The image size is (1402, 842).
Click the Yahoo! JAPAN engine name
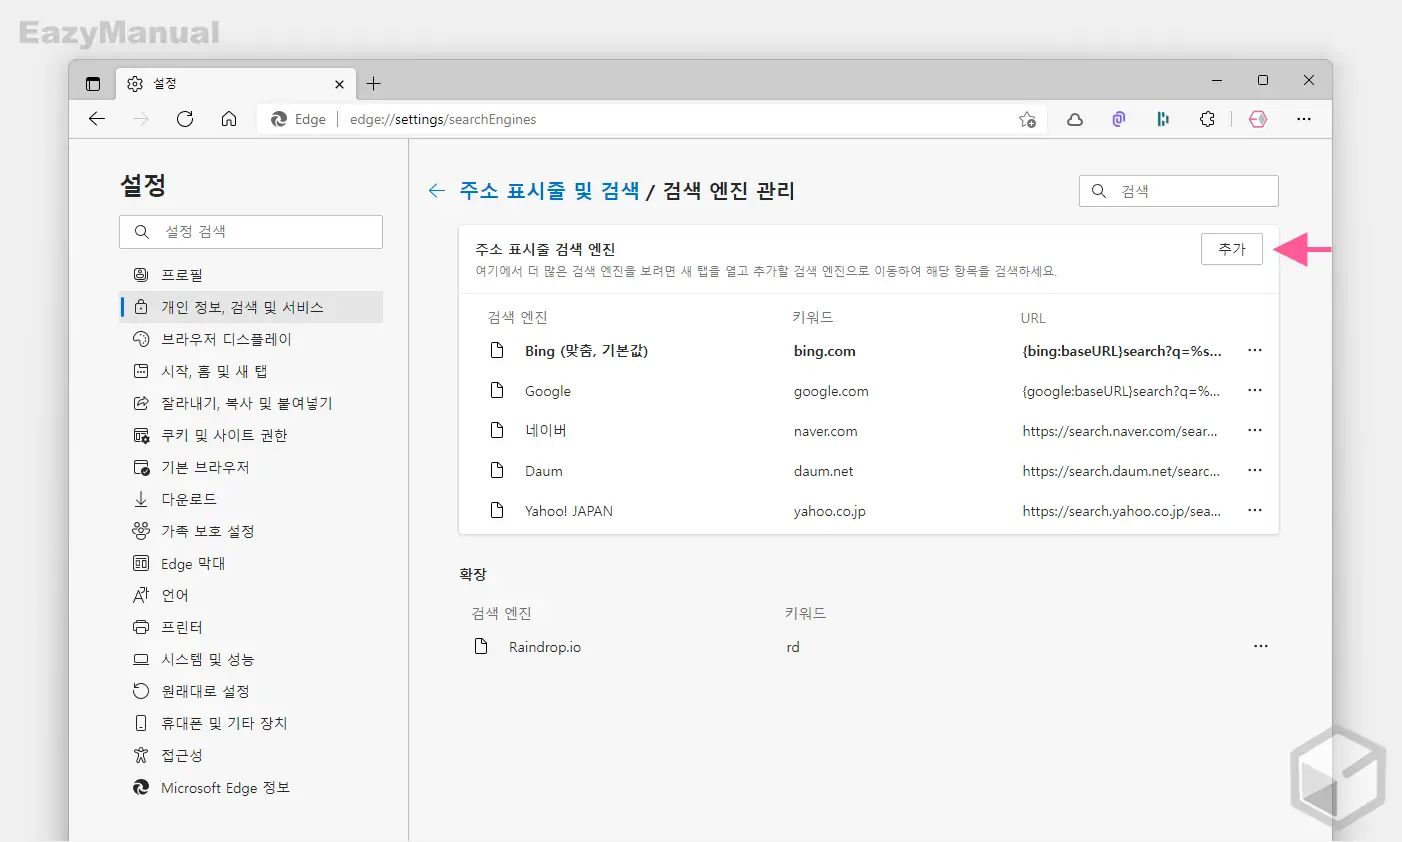click(x=569, y=511)
